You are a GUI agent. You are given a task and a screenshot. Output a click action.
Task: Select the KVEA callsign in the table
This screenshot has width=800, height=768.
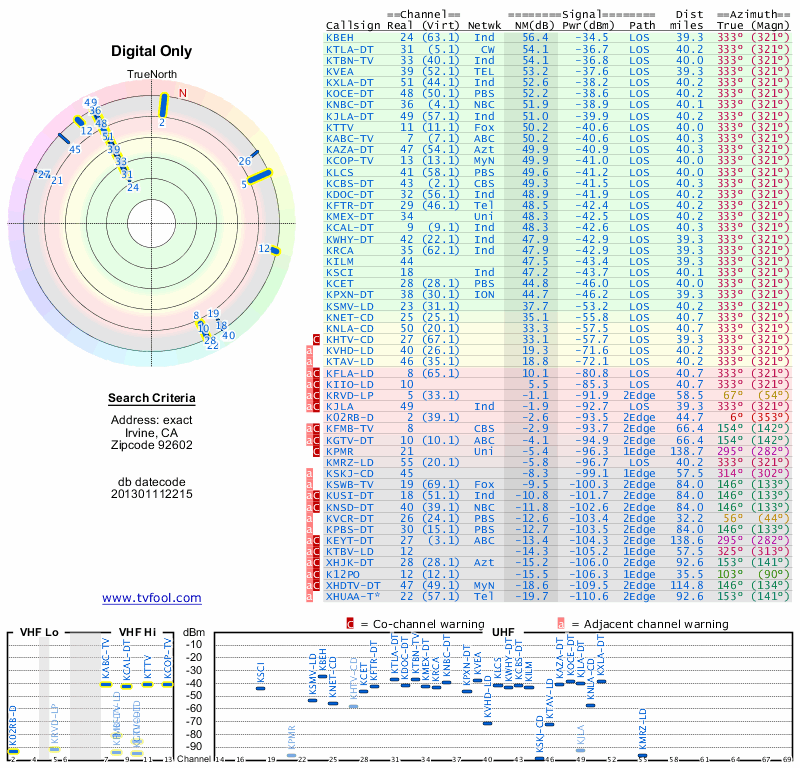(x=340, y=71)
